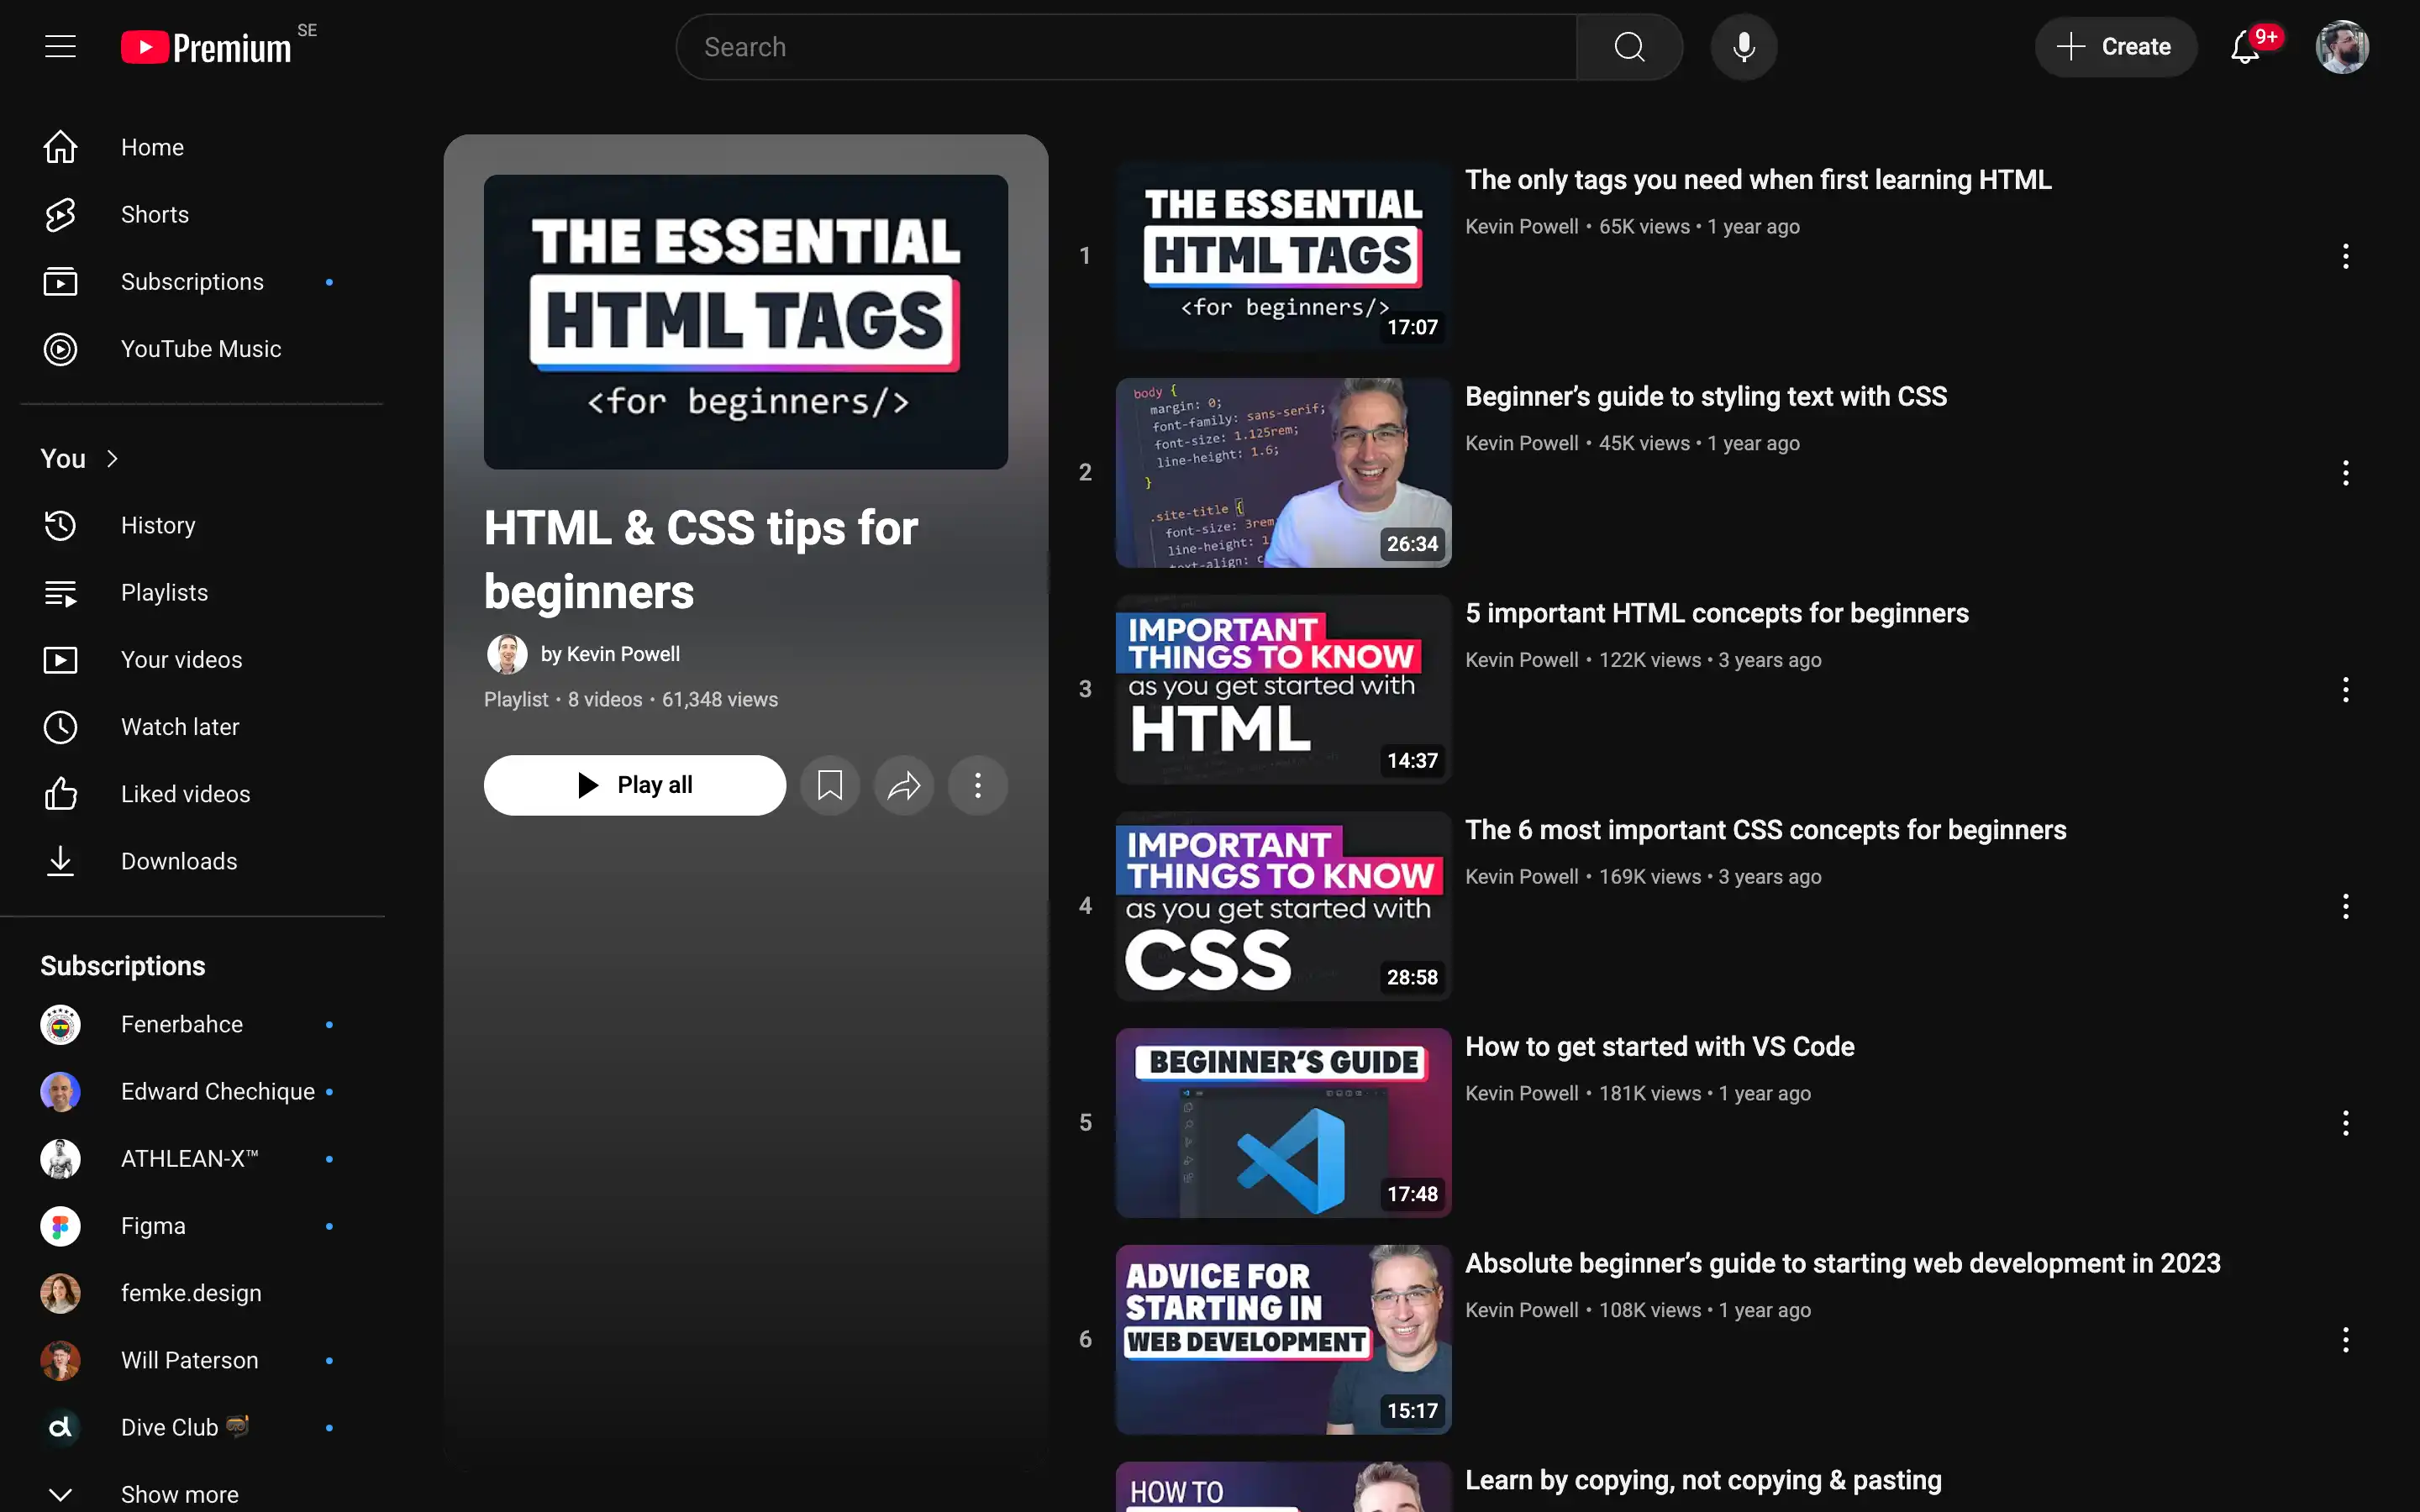Open Dive Club channel icon
Viewport: 2420px width, 1512px height.
60,1427
